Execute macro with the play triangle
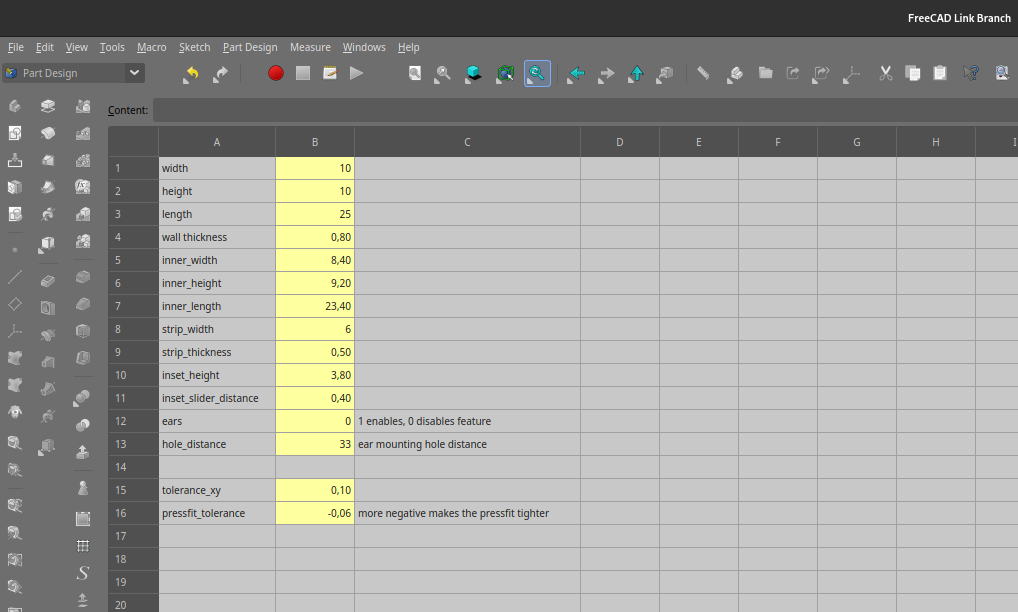 tap(356, 73)
